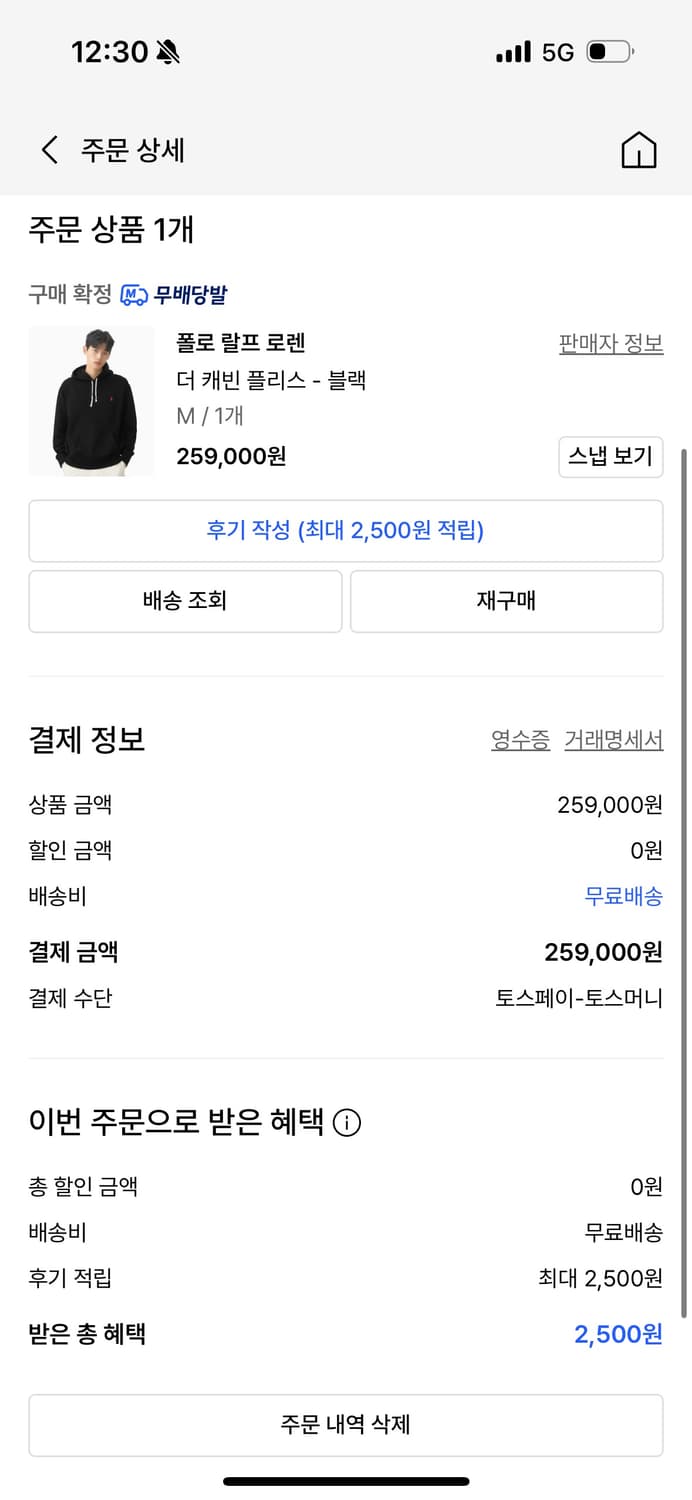Go back using the left chevron arrow
This screenshot has width=692, height=1500.
(x=47, y=149)
